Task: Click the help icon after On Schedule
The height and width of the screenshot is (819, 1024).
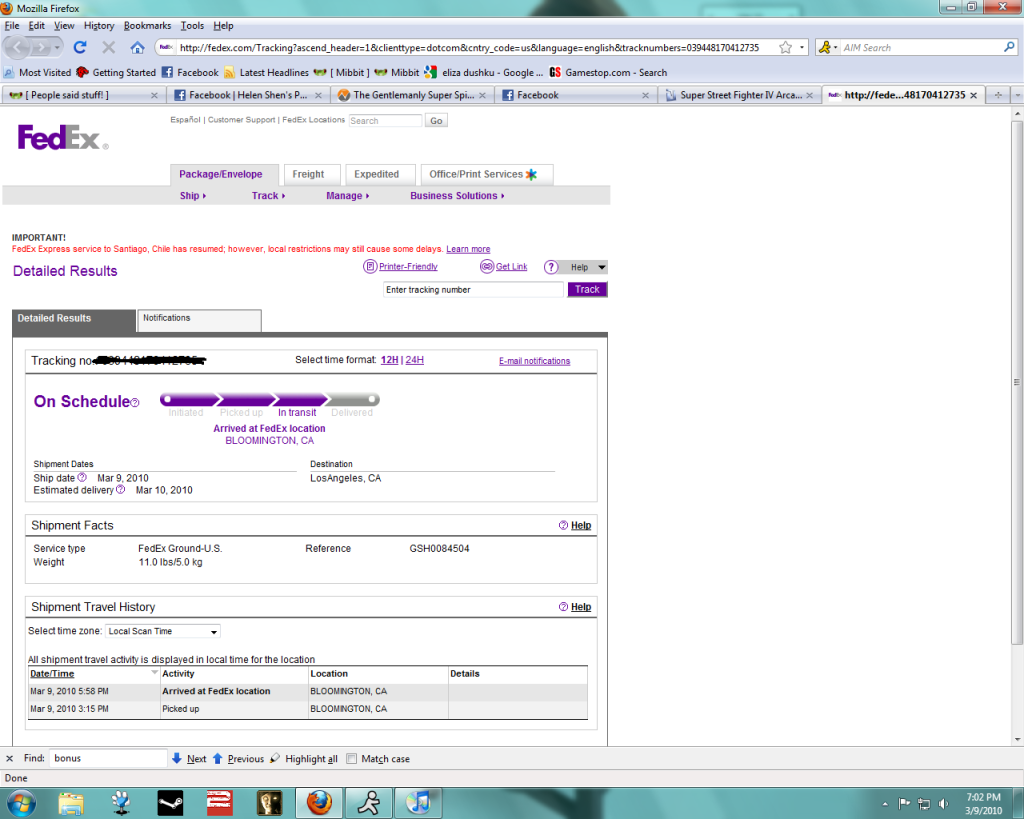Action: 135,403
